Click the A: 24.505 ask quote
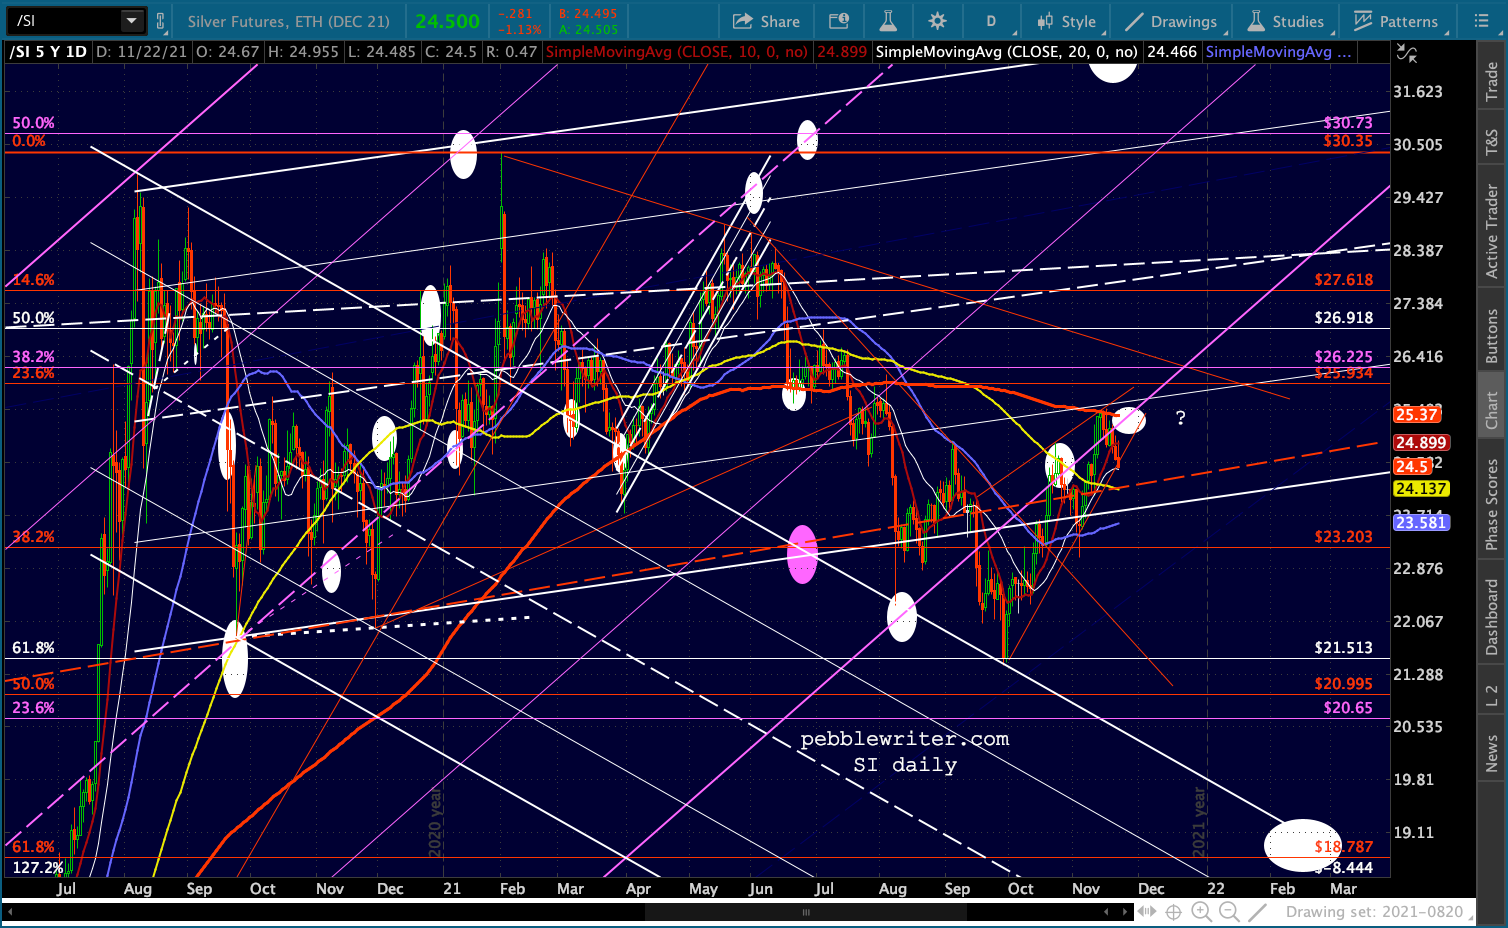Viewport: 1508px width, 928px height. tap(587, 30)
